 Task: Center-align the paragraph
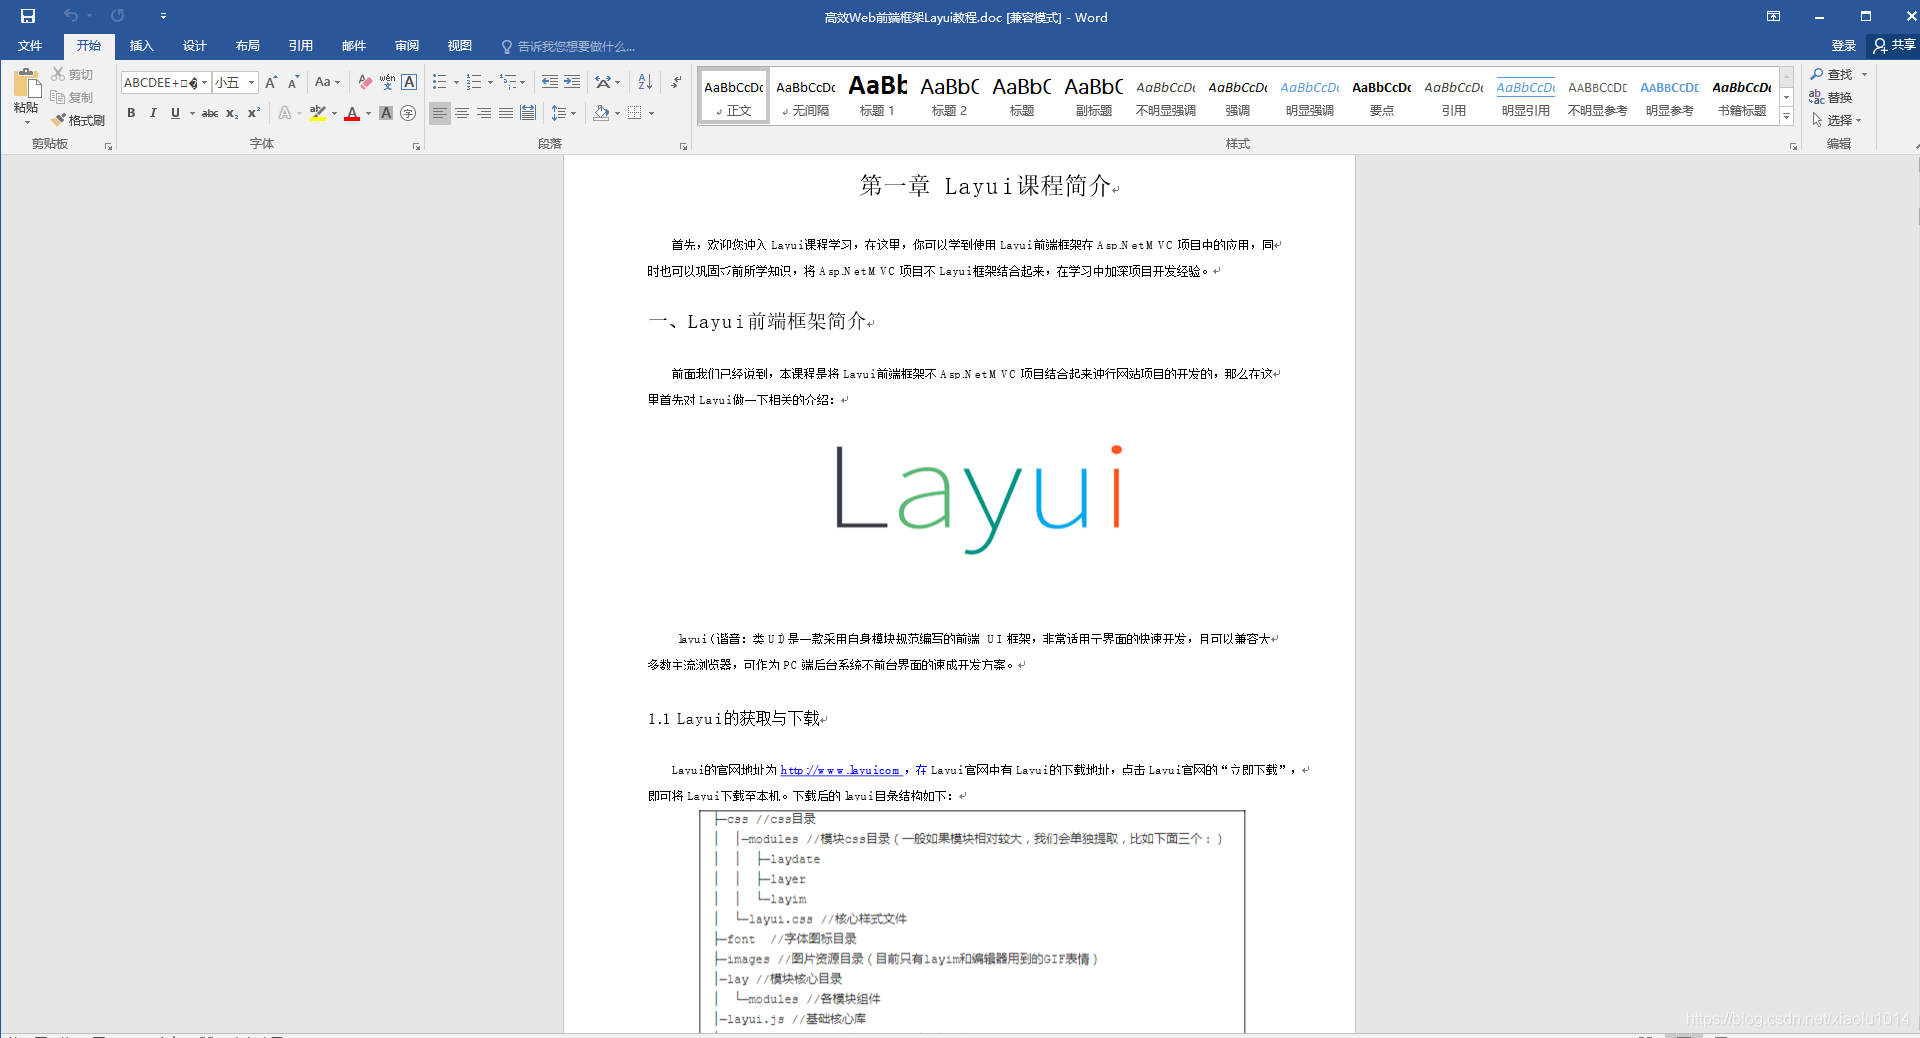click(462, 113)
